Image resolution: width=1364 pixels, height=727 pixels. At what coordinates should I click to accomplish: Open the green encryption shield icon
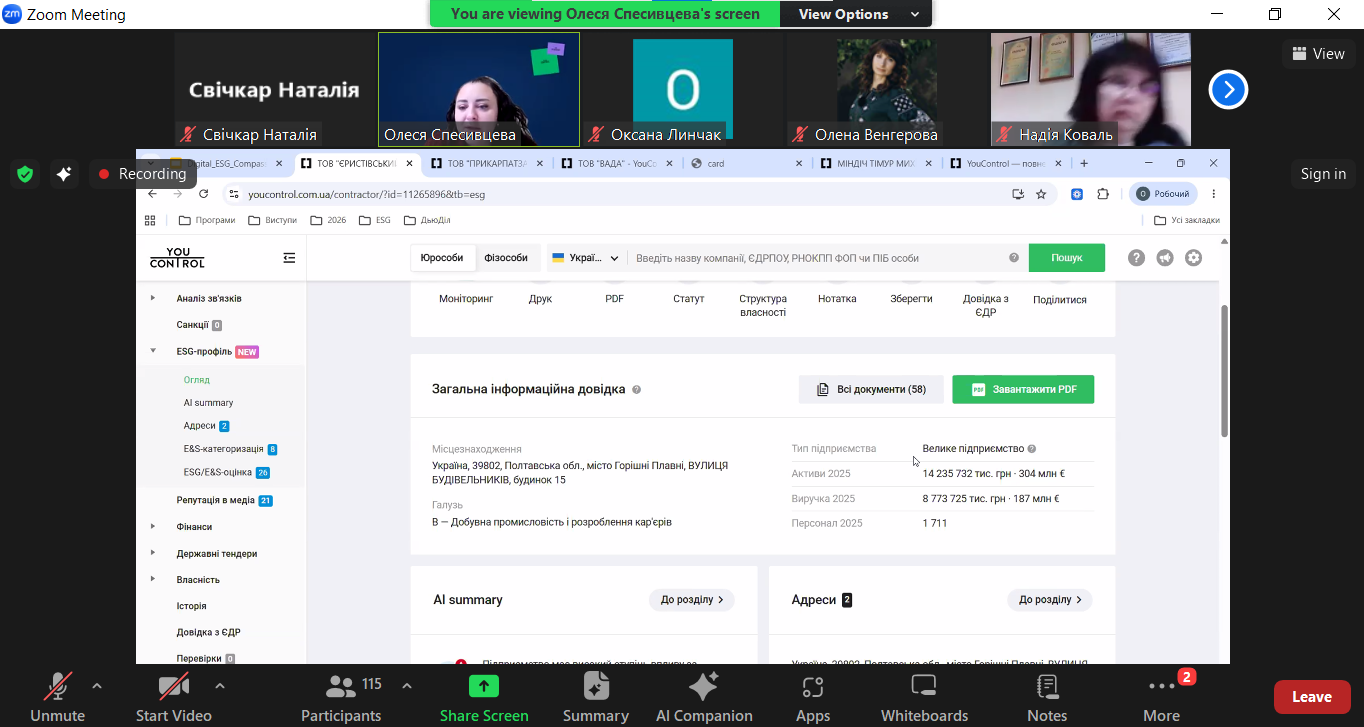[x=25, y=174]
